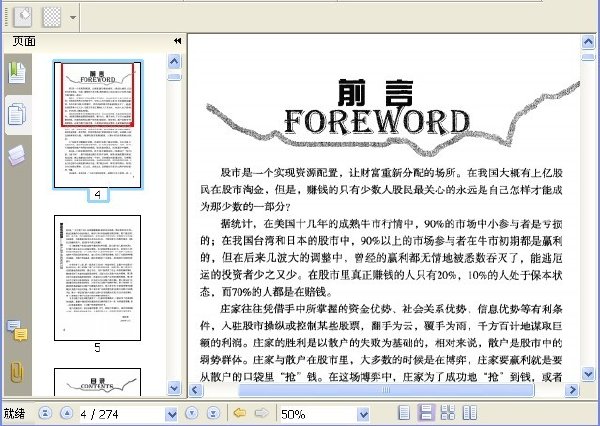The image size is (600, 426).
Task: Click the checkered transparency toolbar icon
Action: click(x=52, y=17)
